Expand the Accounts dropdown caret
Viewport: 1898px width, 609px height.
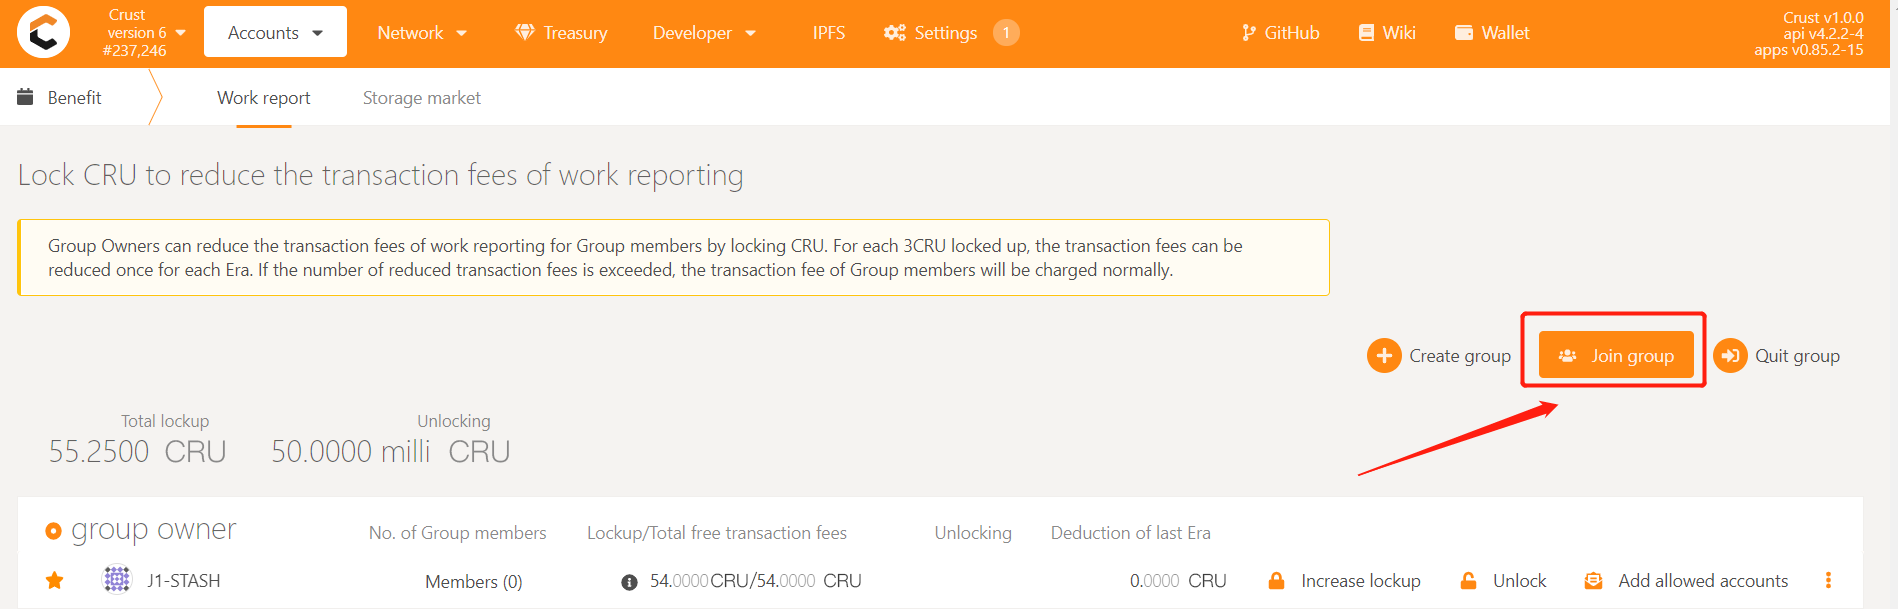[318, 33]
